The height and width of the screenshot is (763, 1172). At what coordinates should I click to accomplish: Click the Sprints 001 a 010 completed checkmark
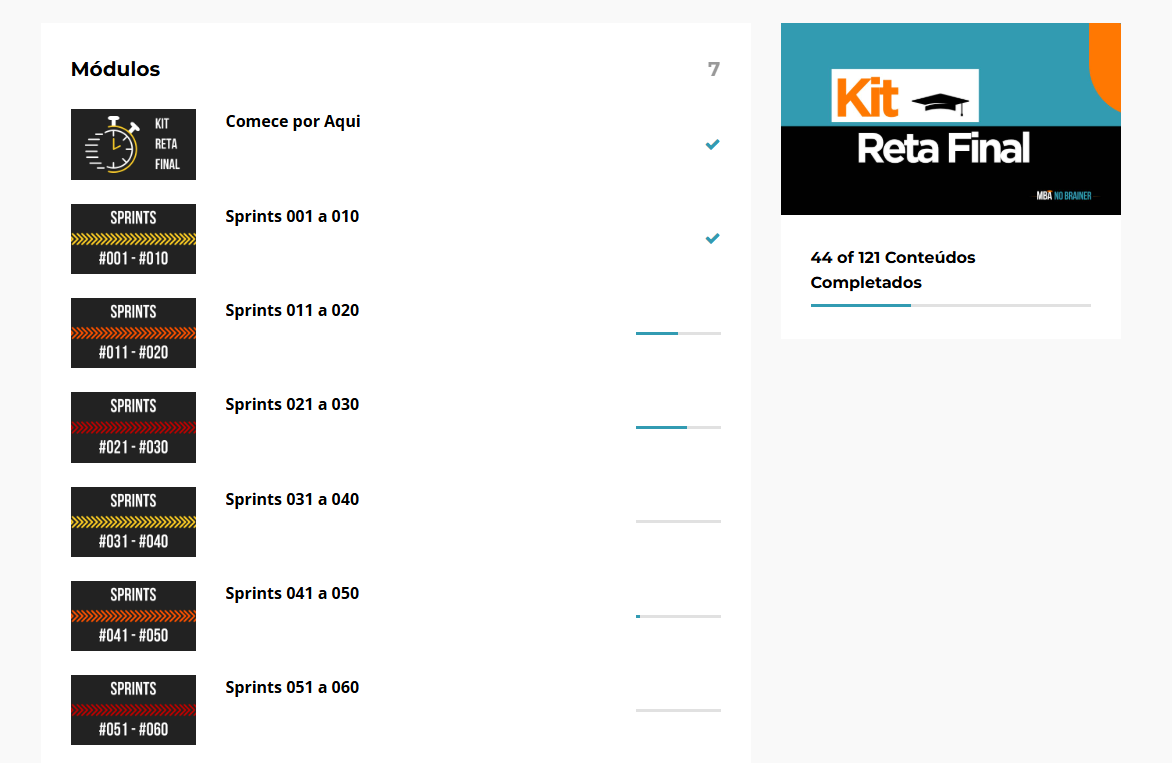point(712,239)
